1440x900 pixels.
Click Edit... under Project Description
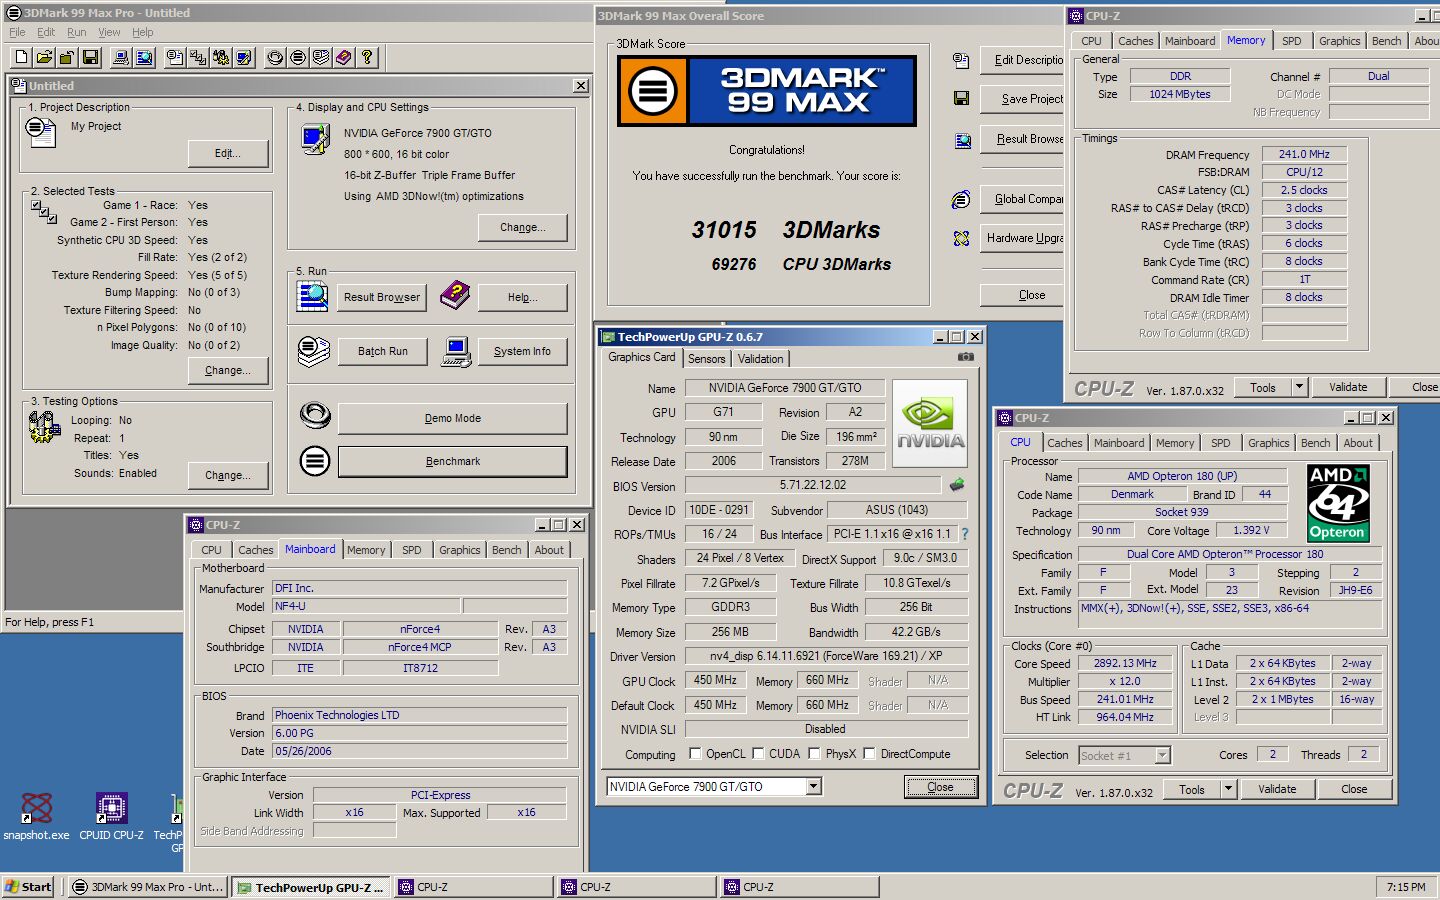[x=228, y=153]
